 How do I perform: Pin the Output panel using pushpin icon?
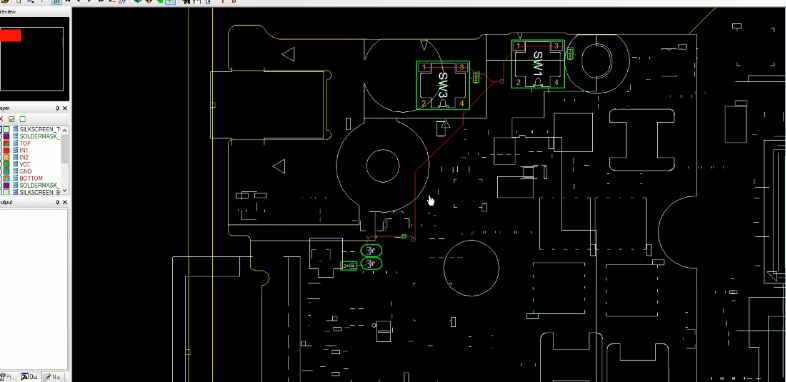57,202
